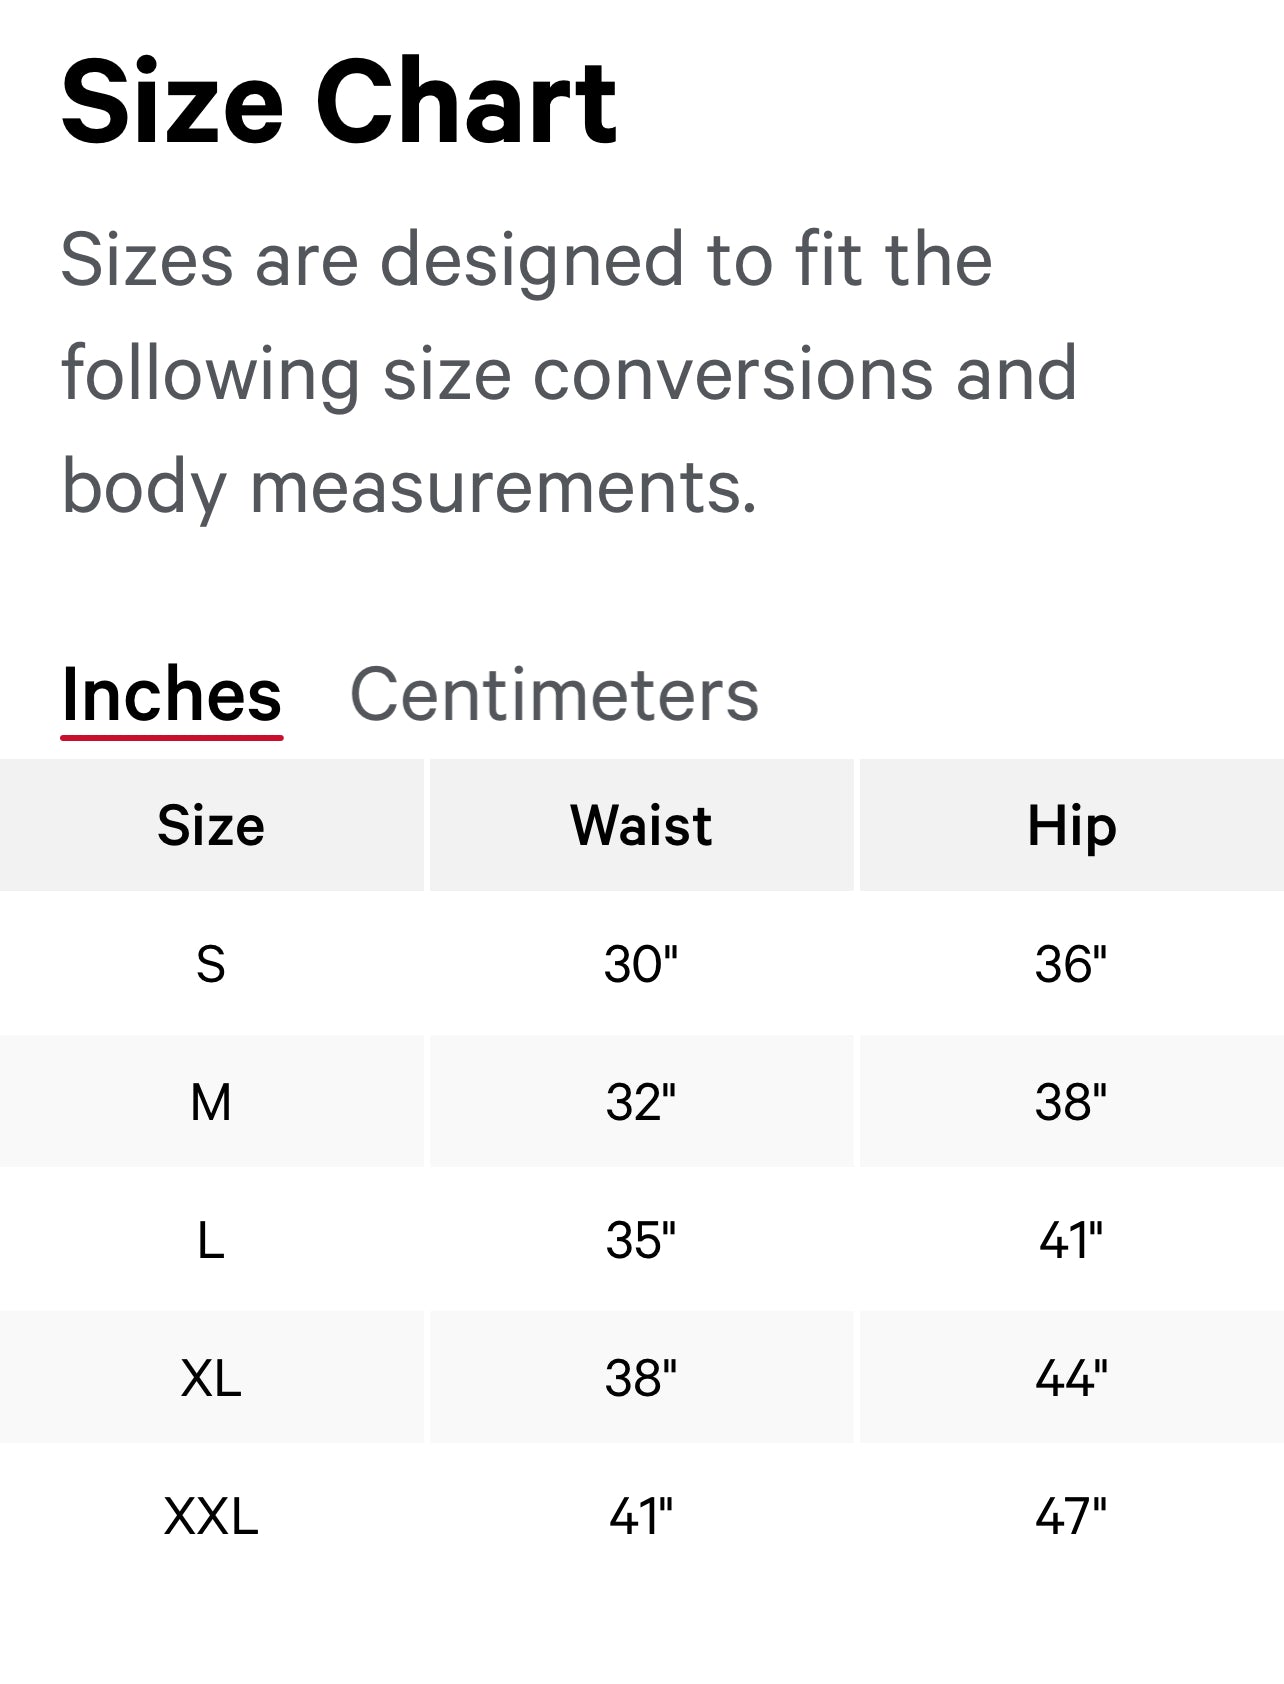This screenshot has width=1284, height=1684.
Task: Select the XXL size row
Action: point(211,1519)
